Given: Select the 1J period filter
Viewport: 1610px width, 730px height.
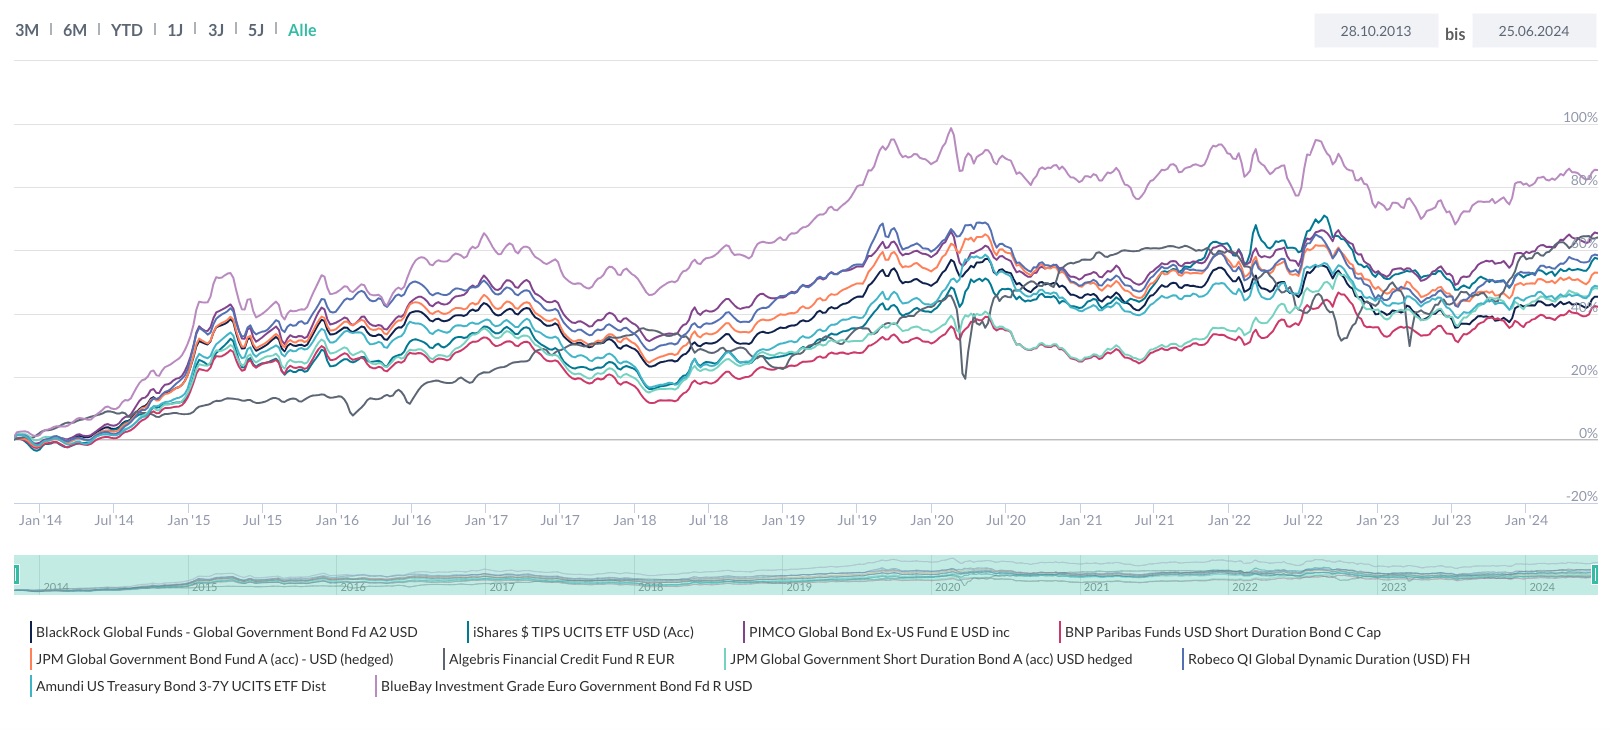Looking at the screenshot, I should click(x=174, y=30).
